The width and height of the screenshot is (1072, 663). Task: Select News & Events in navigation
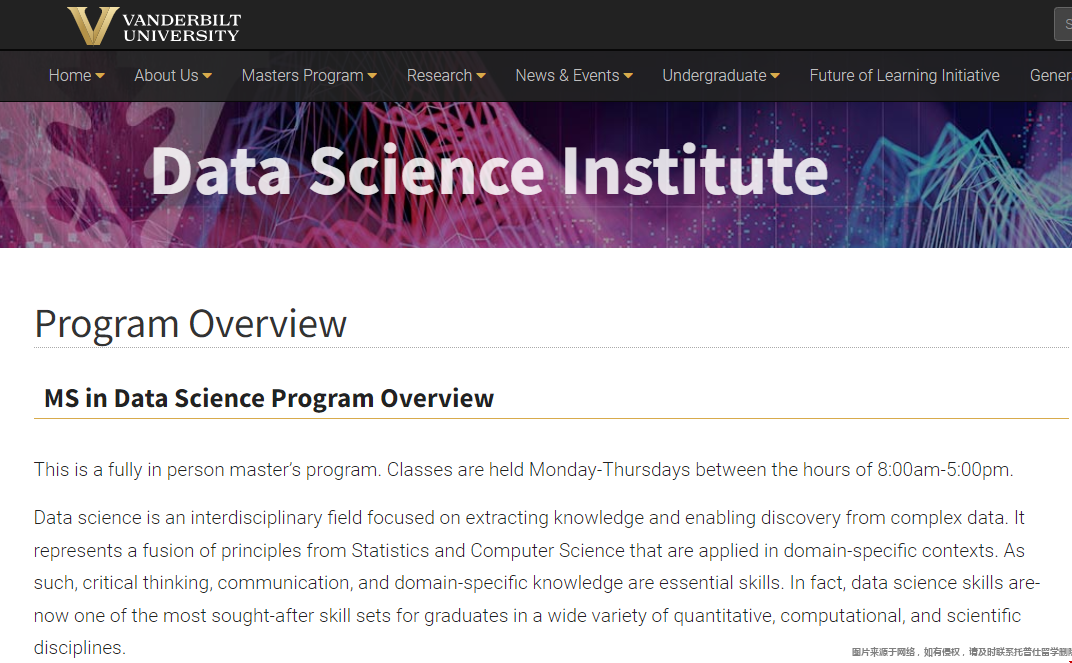(x=567, y=75)
